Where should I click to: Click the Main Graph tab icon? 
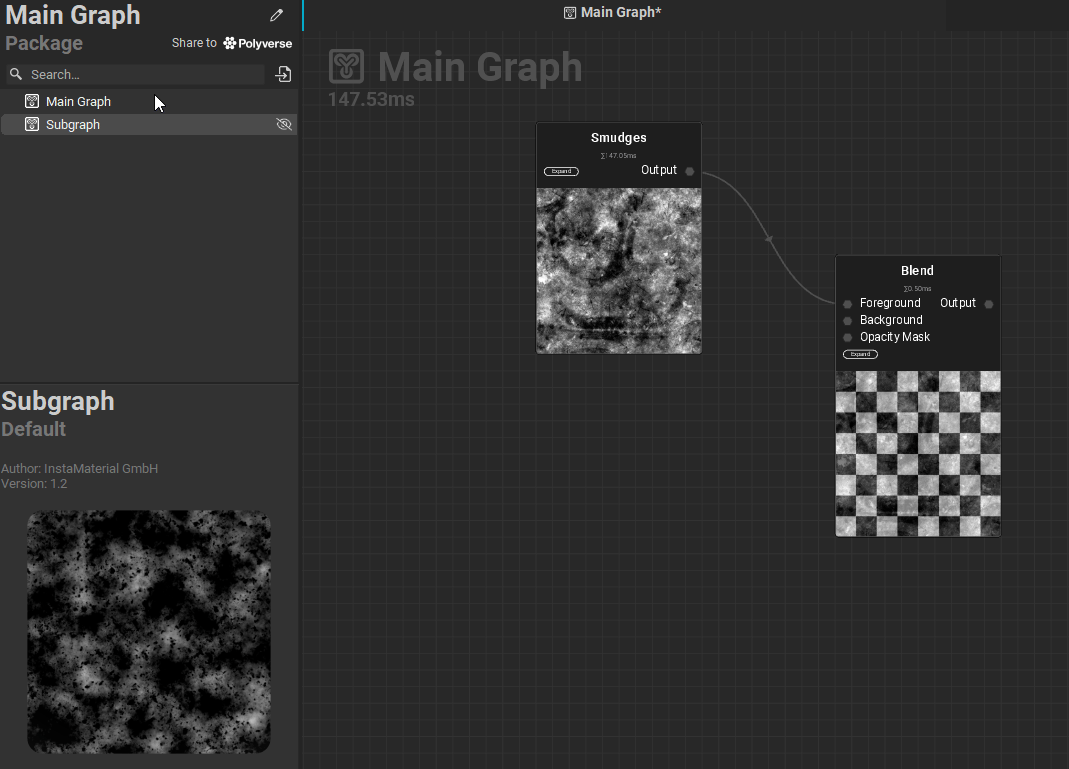click(x=570, y=12)
